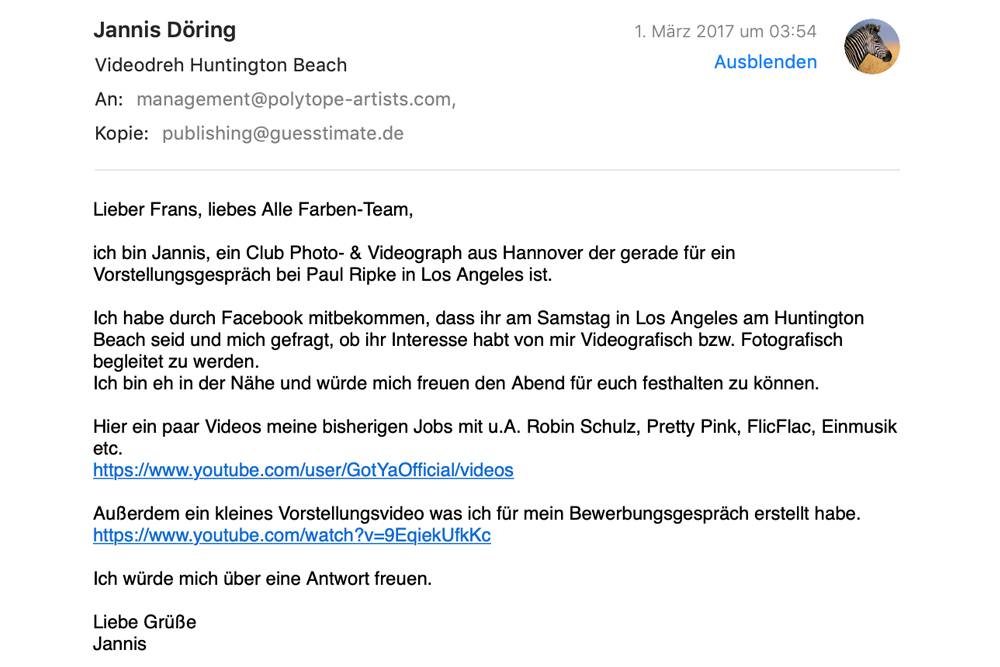Click the zebra profile picture of the sender
The image size is (1000, 667).
pos(871,47)
